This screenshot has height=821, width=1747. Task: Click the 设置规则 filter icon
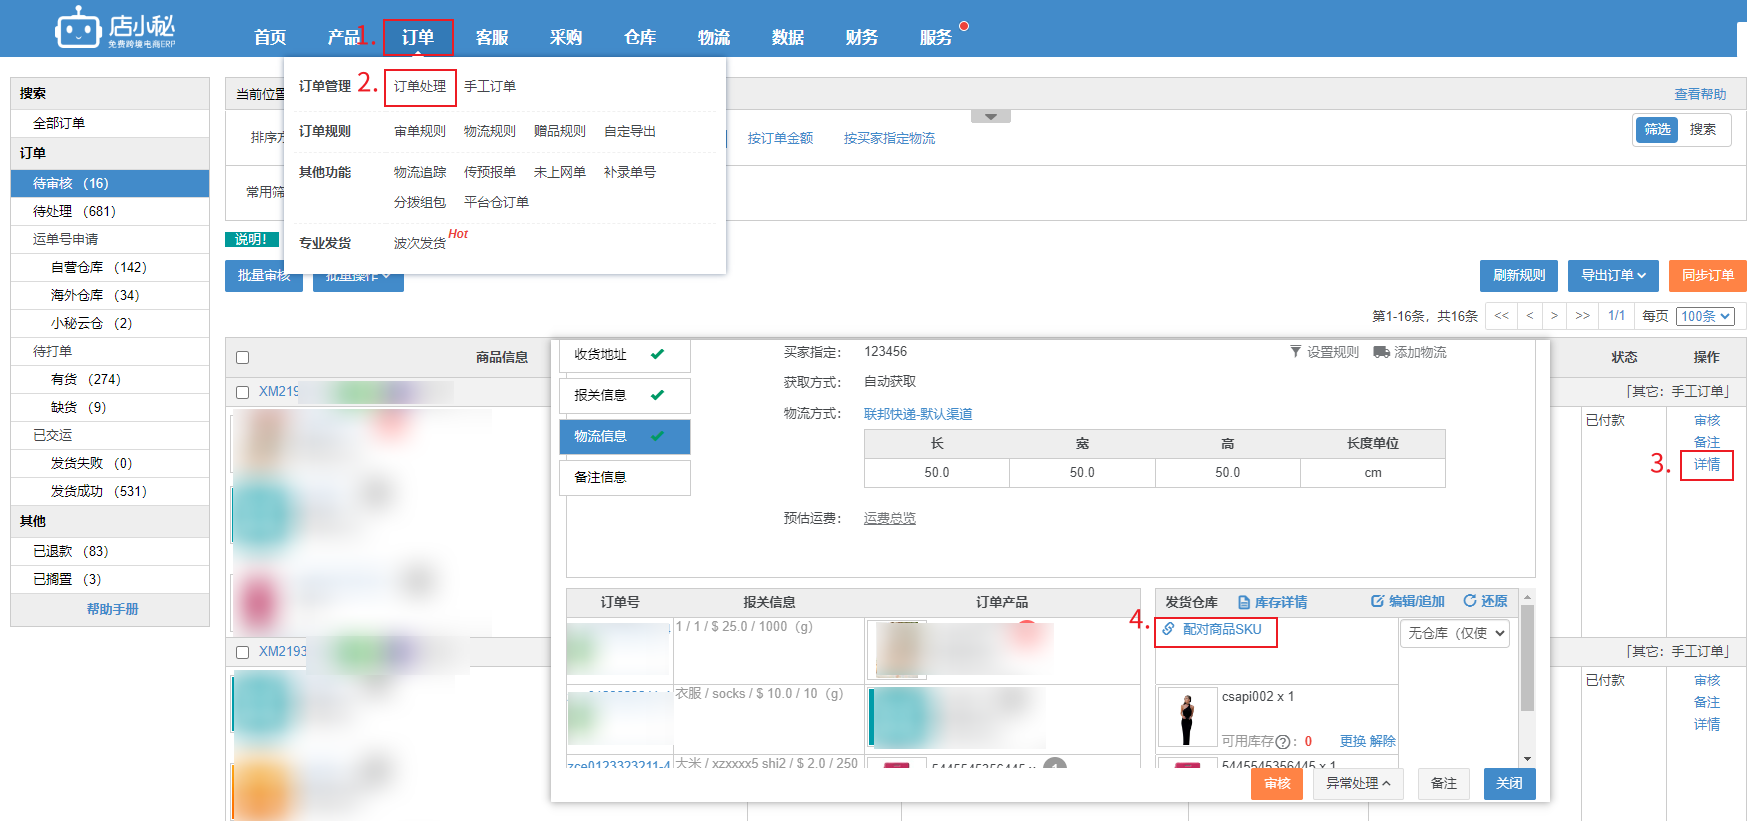(1296, 352)
